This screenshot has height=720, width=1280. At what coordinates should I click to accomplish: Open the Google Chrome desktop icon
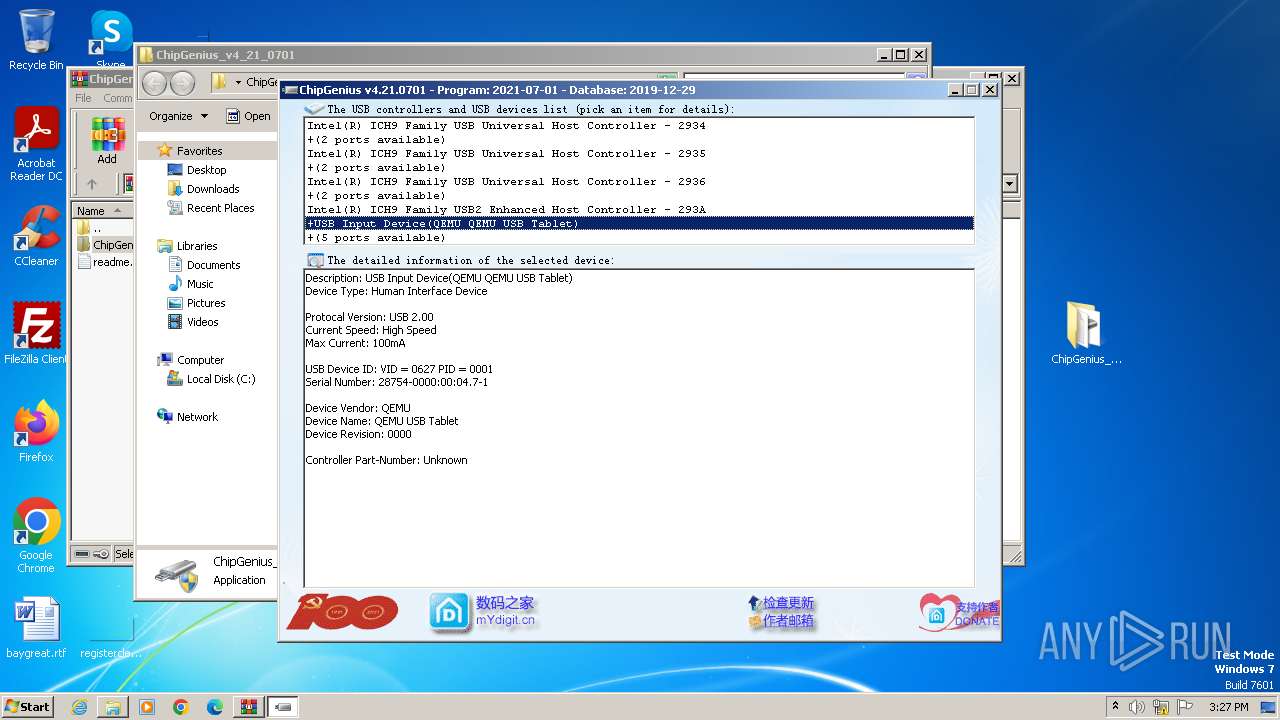tap(36, 536)
